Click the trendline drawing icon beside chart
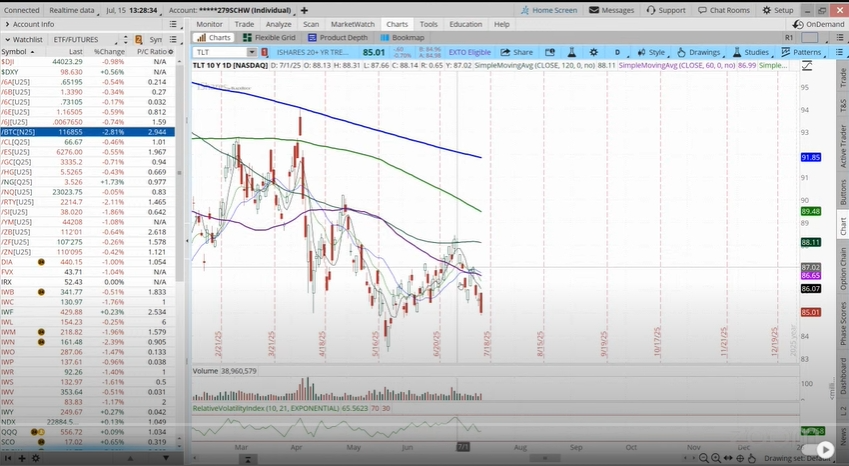 coord(807,65)
